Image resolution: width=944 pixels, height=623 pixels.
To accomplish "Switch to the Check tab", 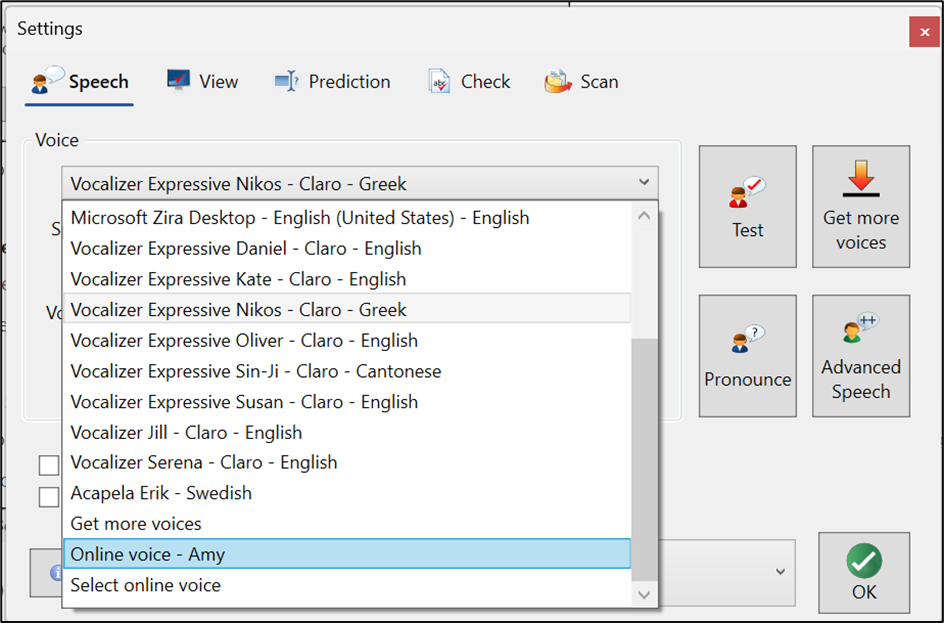I will 468,82.
